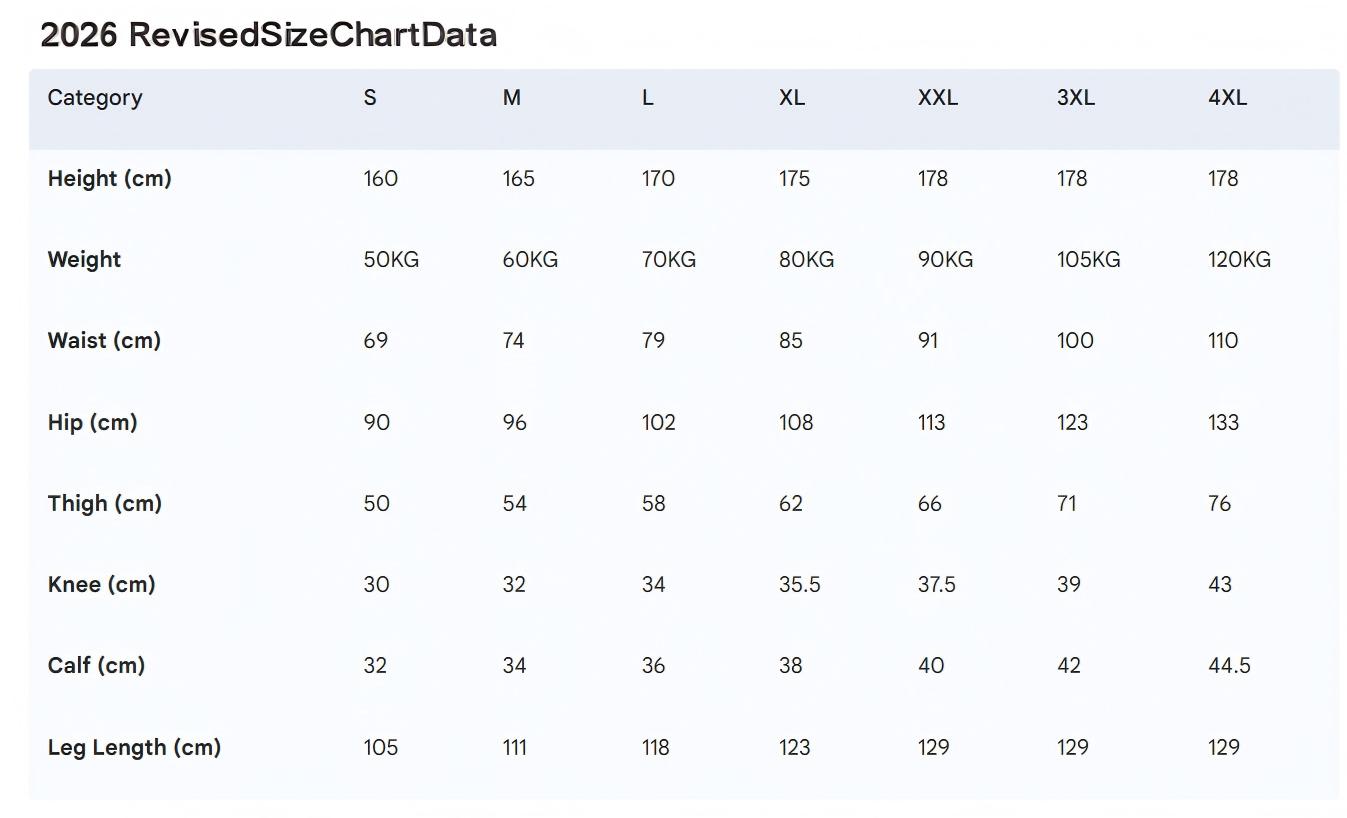Select the 133 hip value for 4XL

[x=1223, y=422]
